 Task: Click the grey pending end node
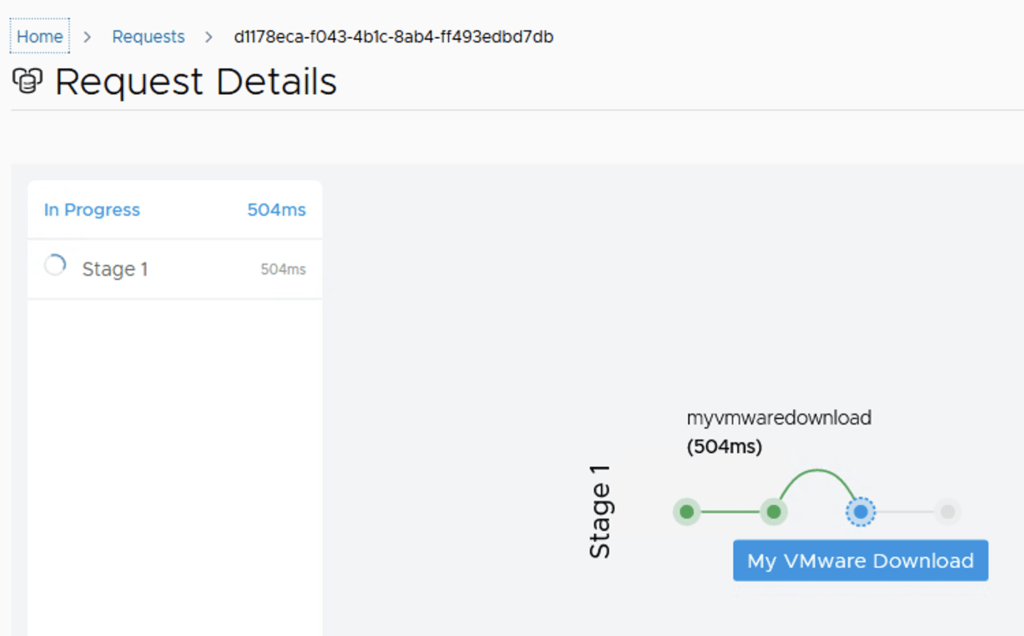[x=948, y=512]
